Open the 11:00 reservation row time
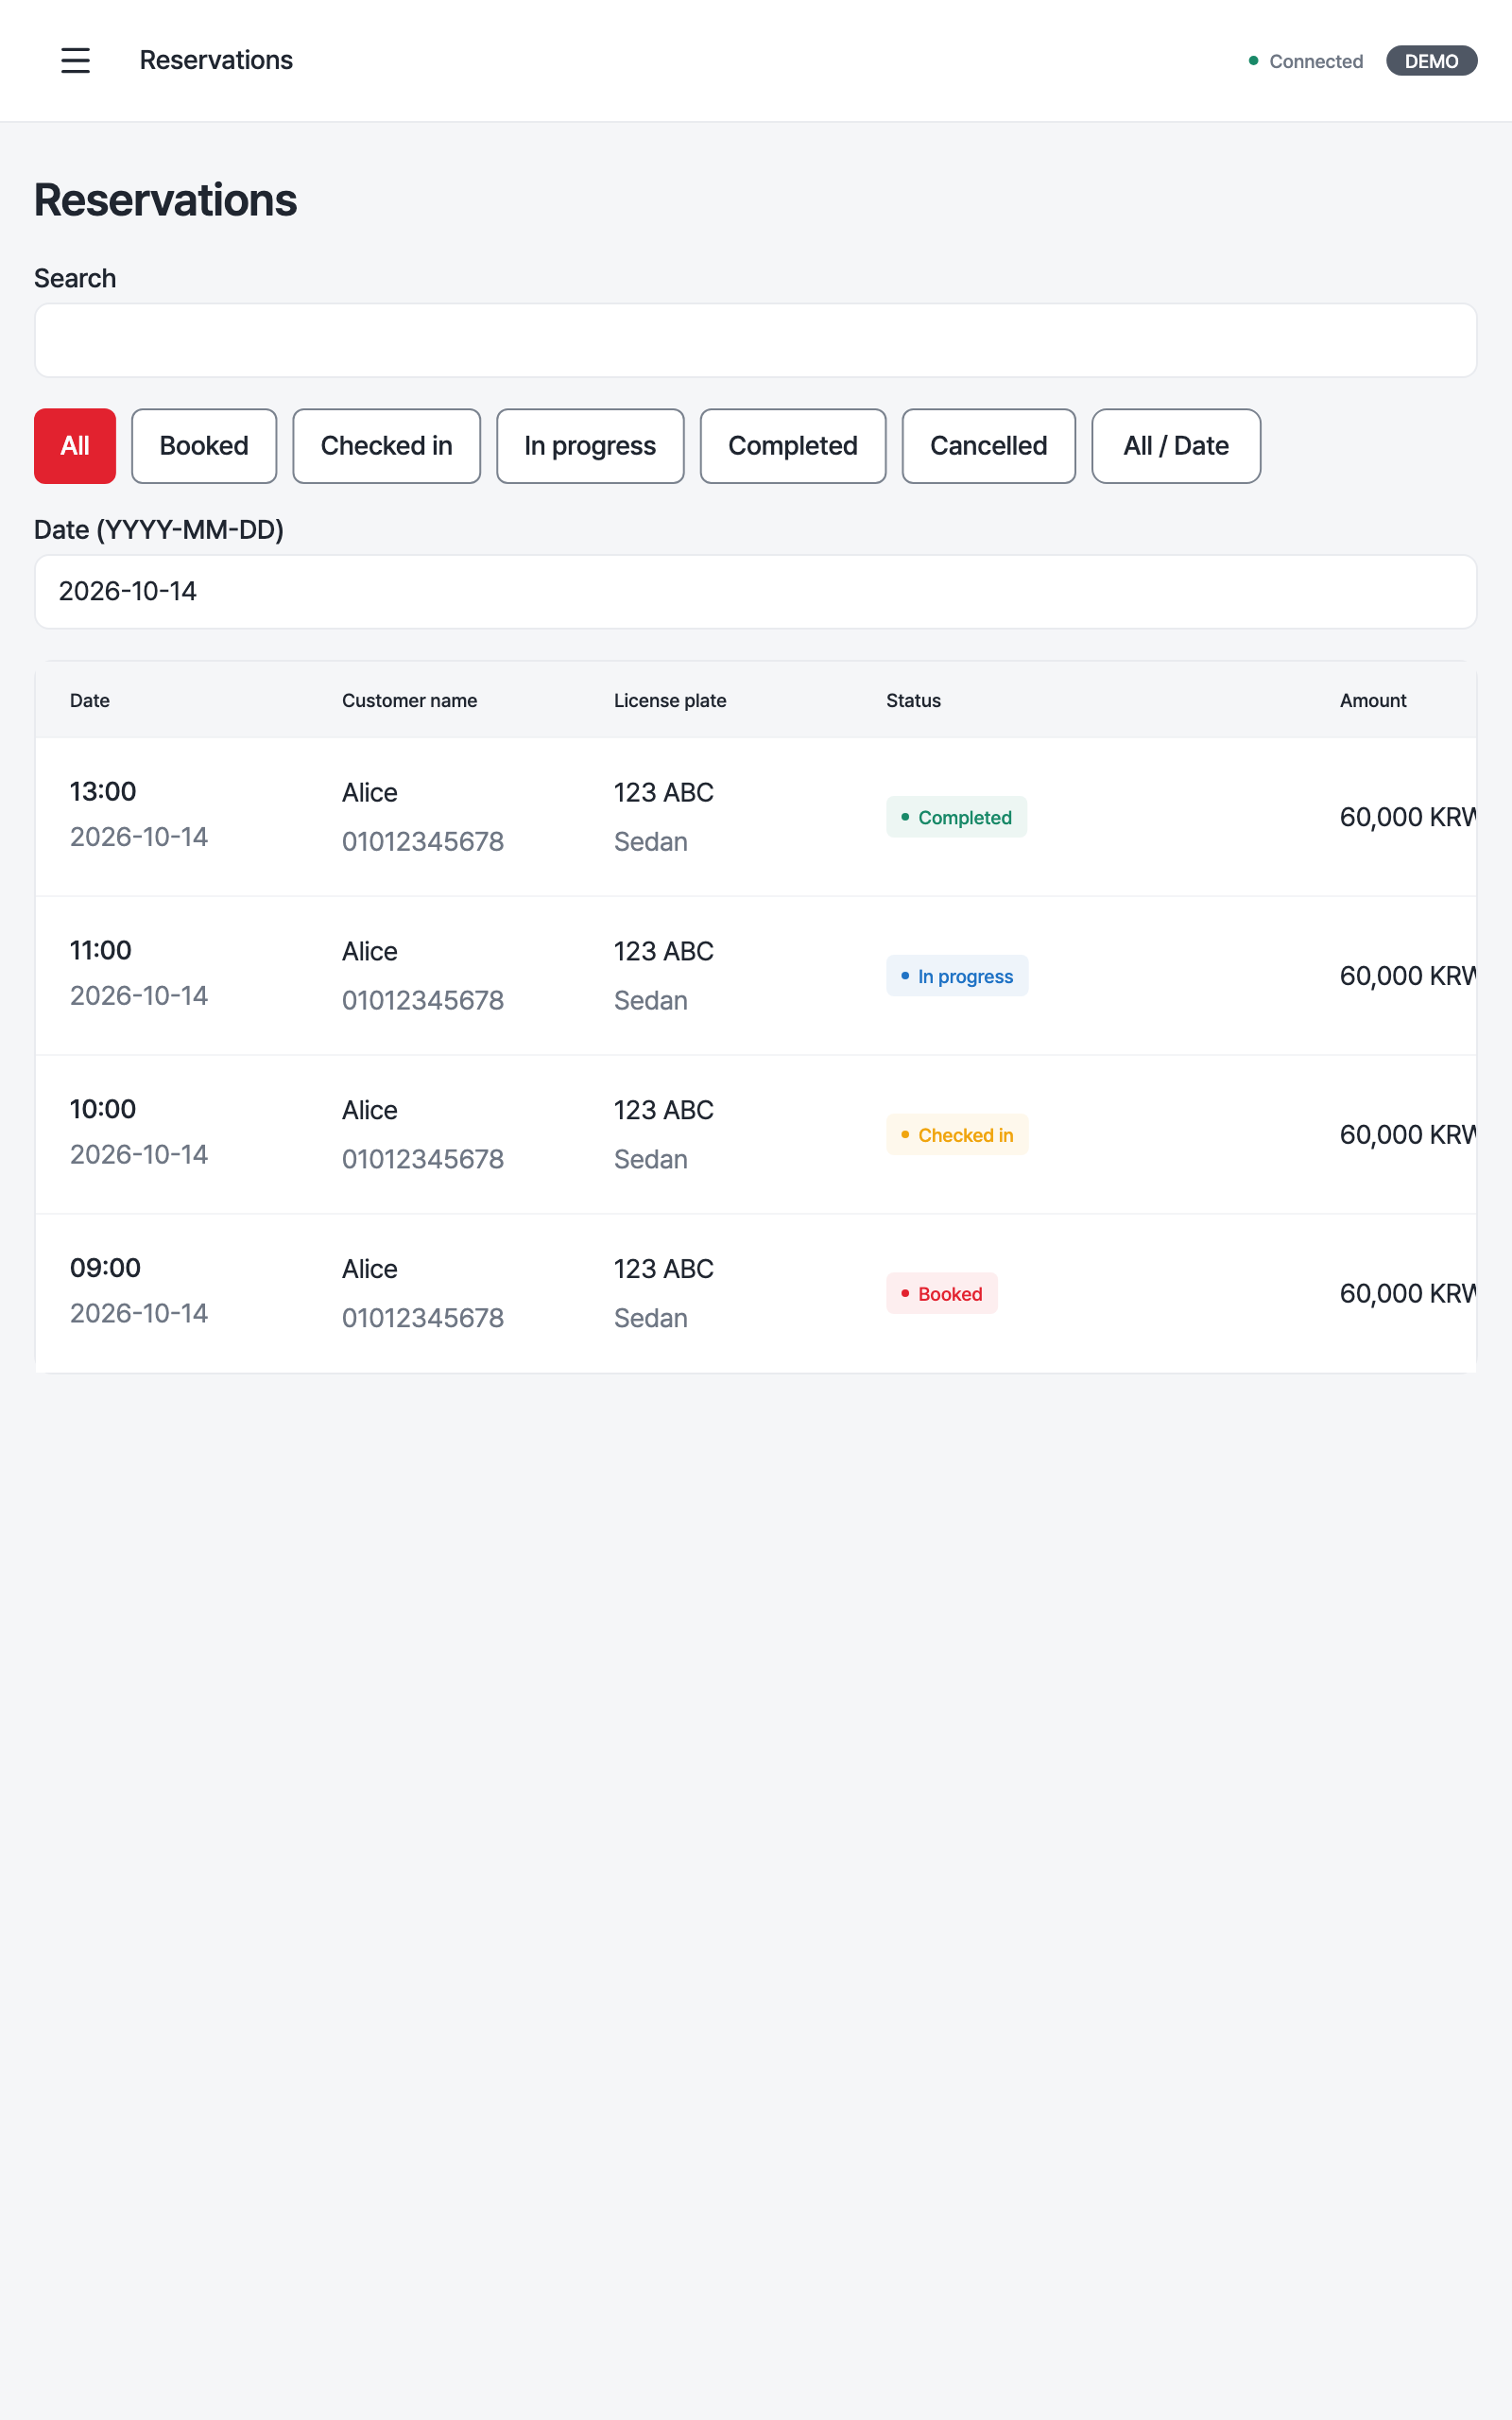The image size is (1512, 2420). pos(101,951)
